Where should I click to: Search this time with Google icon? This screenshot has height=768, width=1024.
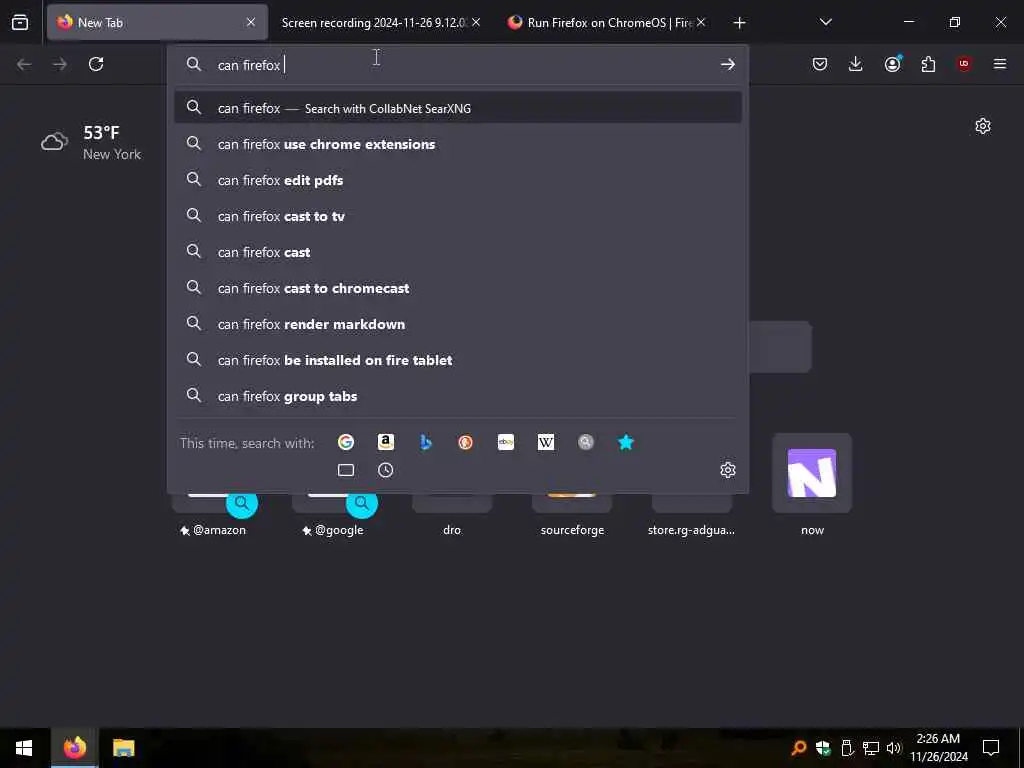pos(345,442)
